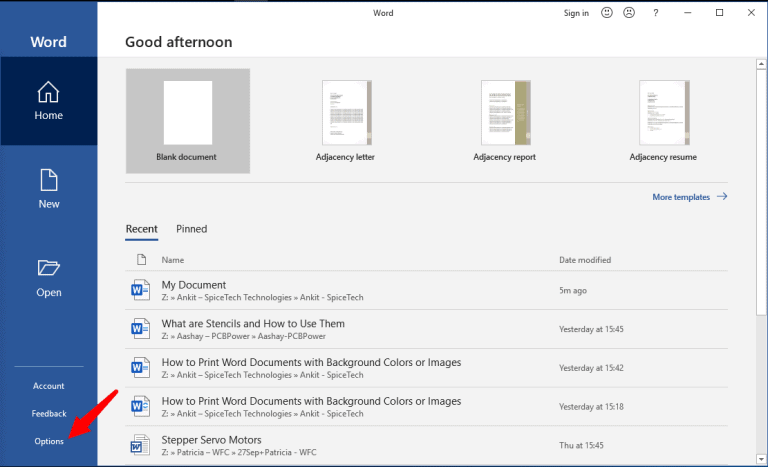Click the arrow next to More templates
Screen dimensions: 768x467
click(x=722, y=197)
